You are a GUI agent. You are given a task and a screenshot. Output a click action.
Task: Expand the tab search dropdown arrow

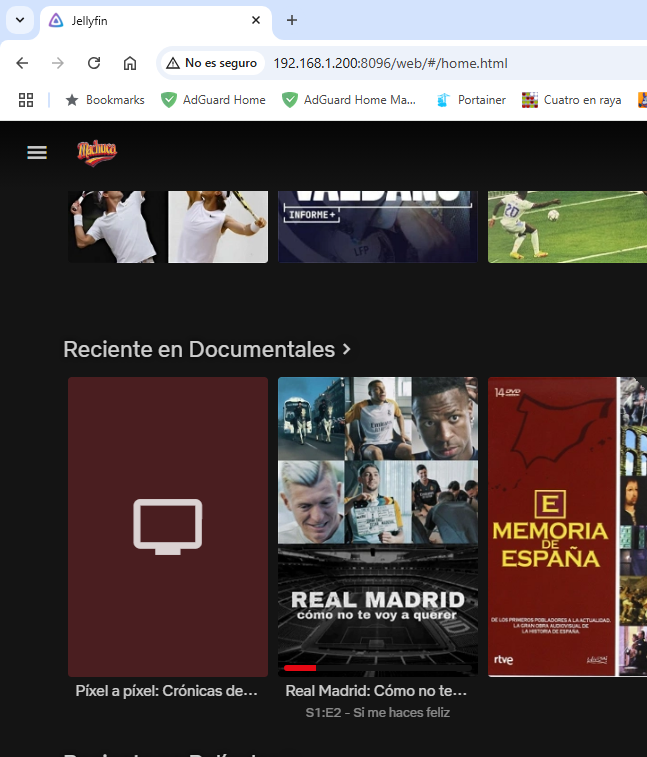pos(19,20)
